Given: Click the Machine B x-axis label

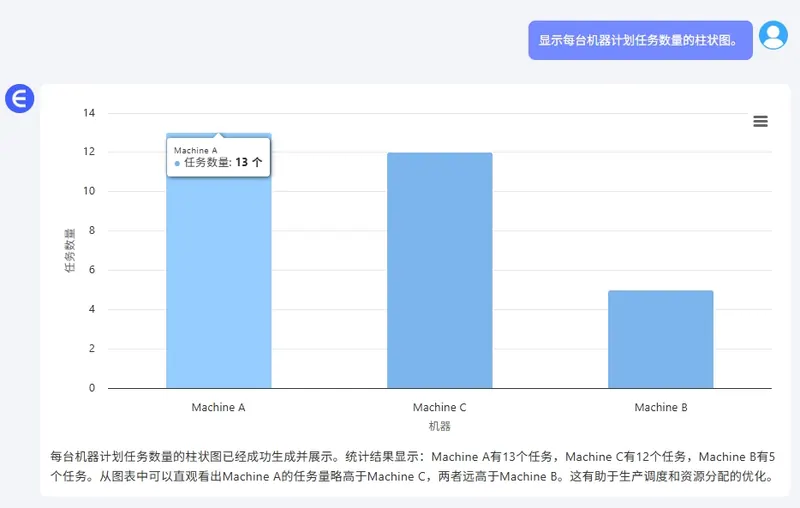Looking at the screenshot, I should click(660, 408).
